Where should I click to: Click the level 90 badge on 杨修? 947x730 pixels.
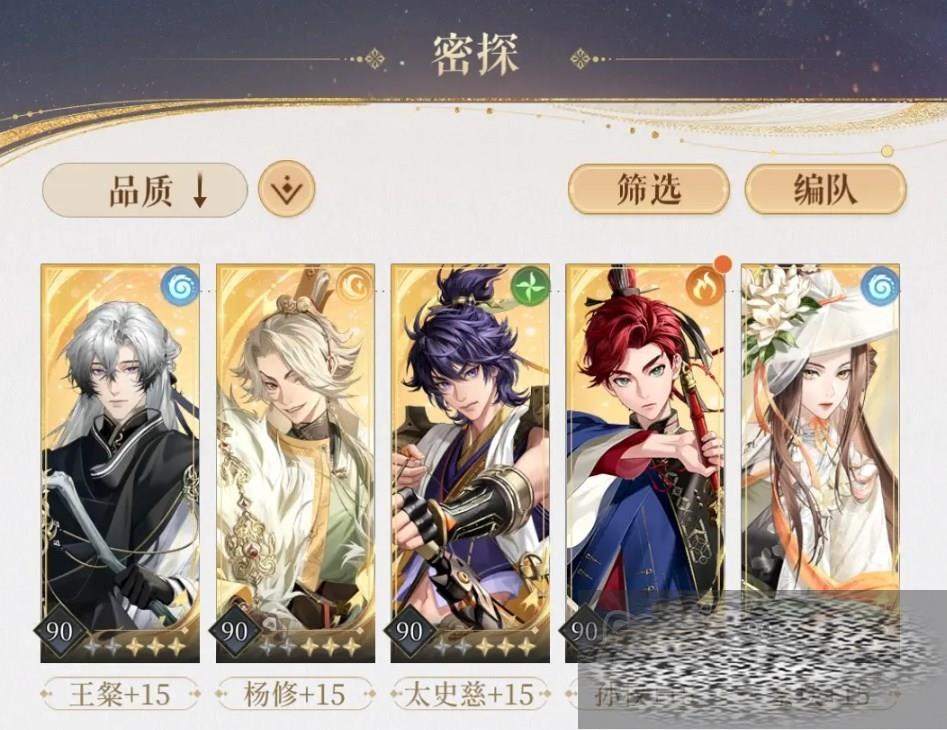(234, 632)
